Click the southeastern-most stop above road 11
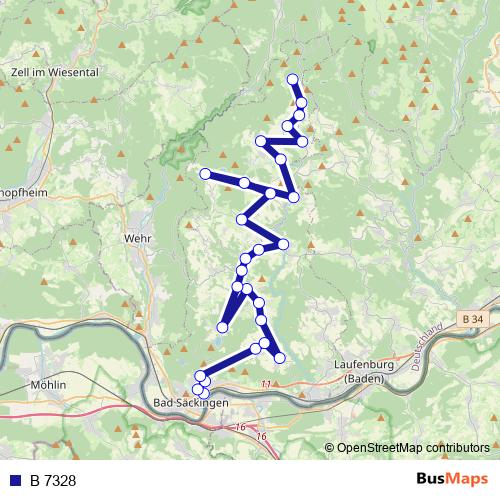 280,358
